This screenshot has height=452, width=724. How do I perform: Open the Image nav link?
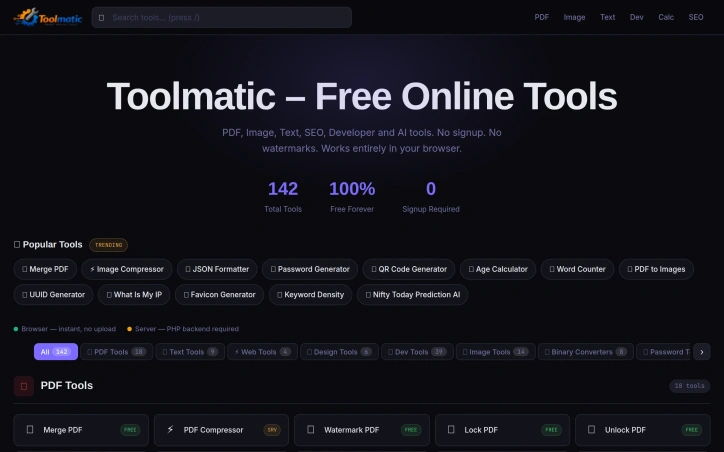[x=574, y=17]
